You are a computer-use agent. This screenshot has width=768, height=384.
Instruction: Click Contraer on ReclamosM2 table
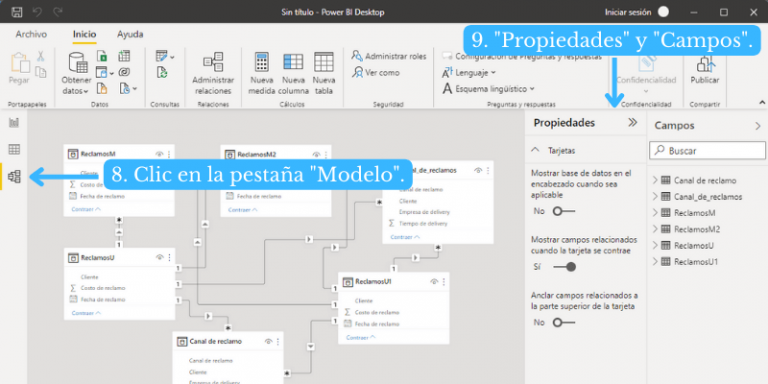click(x=242, y=209)
